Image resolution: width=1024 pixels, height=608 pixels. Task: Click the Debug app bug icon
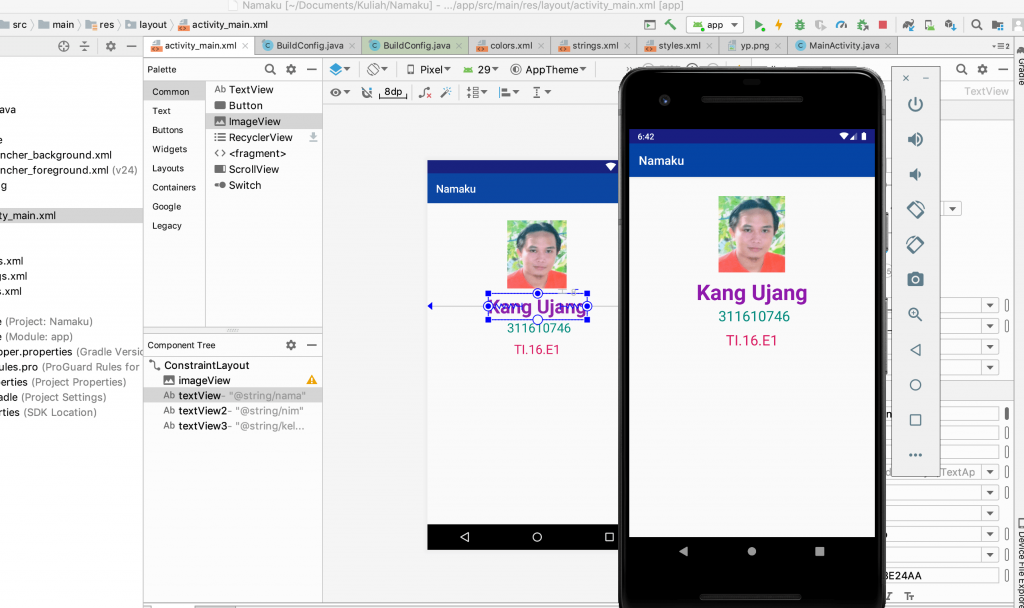801,24
